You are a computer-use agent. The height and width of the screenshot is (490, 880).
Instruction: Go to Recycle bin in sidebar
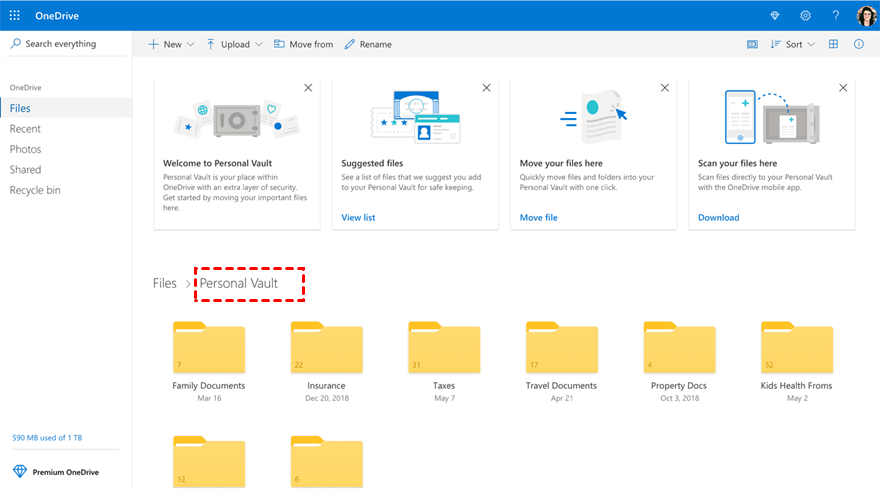point(35,190)
